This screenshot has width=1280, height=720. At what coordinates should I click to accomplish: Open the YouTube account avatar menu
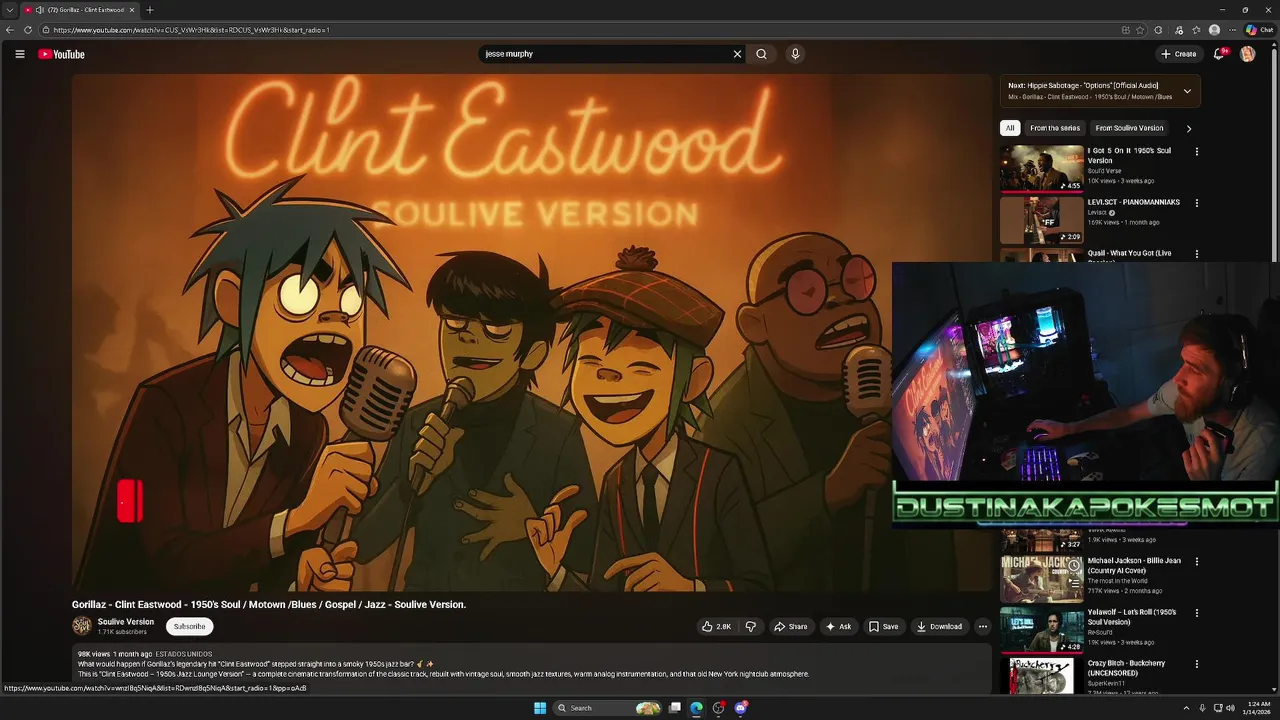click(1247, 54)
